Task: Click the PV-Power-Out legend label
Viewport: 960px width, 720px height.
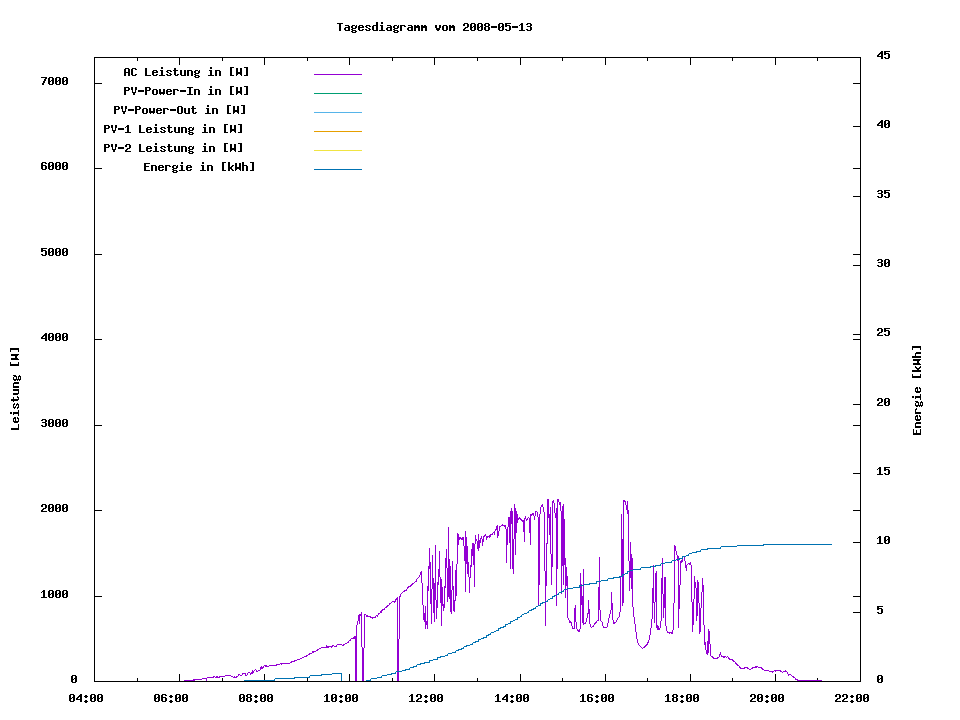Action: click(x=180, y=110)
